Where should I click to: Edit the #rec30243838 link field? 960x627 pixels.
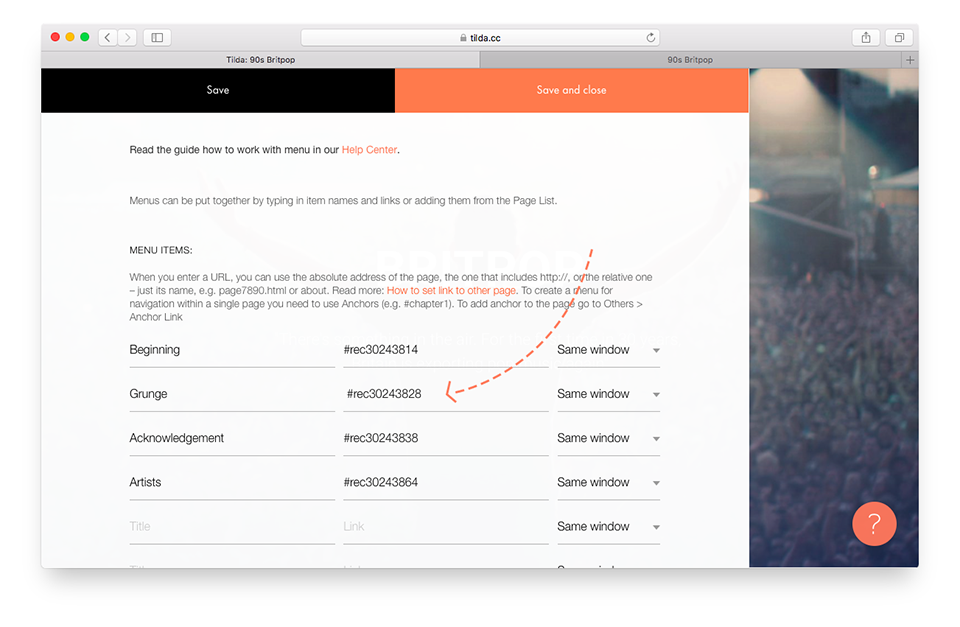[x=446, y=438]
